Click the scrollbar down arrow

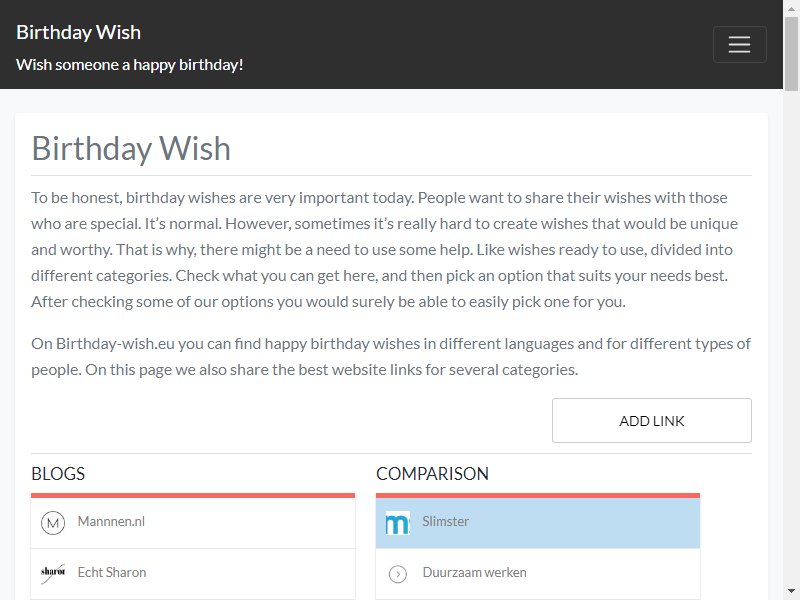tap(791, 592)
